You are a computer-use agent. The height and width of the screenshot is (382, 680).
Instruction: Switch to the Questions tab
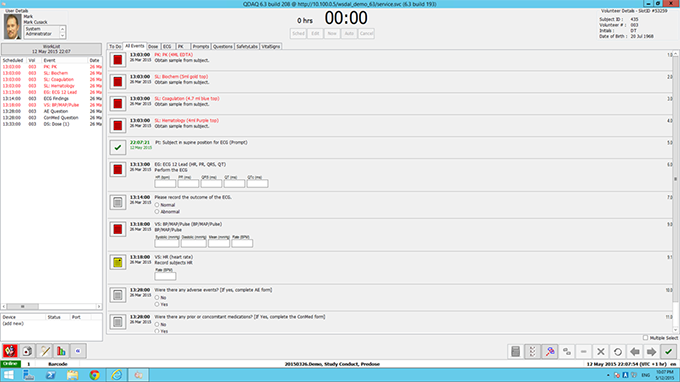[223, 46]
